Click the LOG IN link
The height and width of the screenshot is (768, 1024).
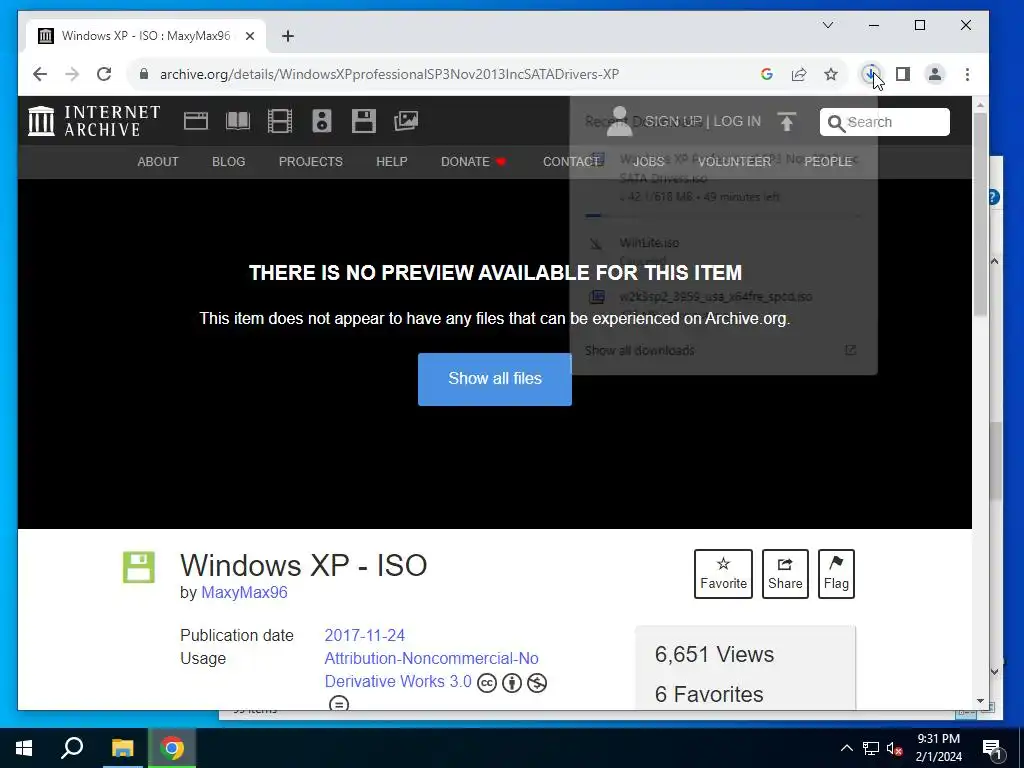coord(737,121)
